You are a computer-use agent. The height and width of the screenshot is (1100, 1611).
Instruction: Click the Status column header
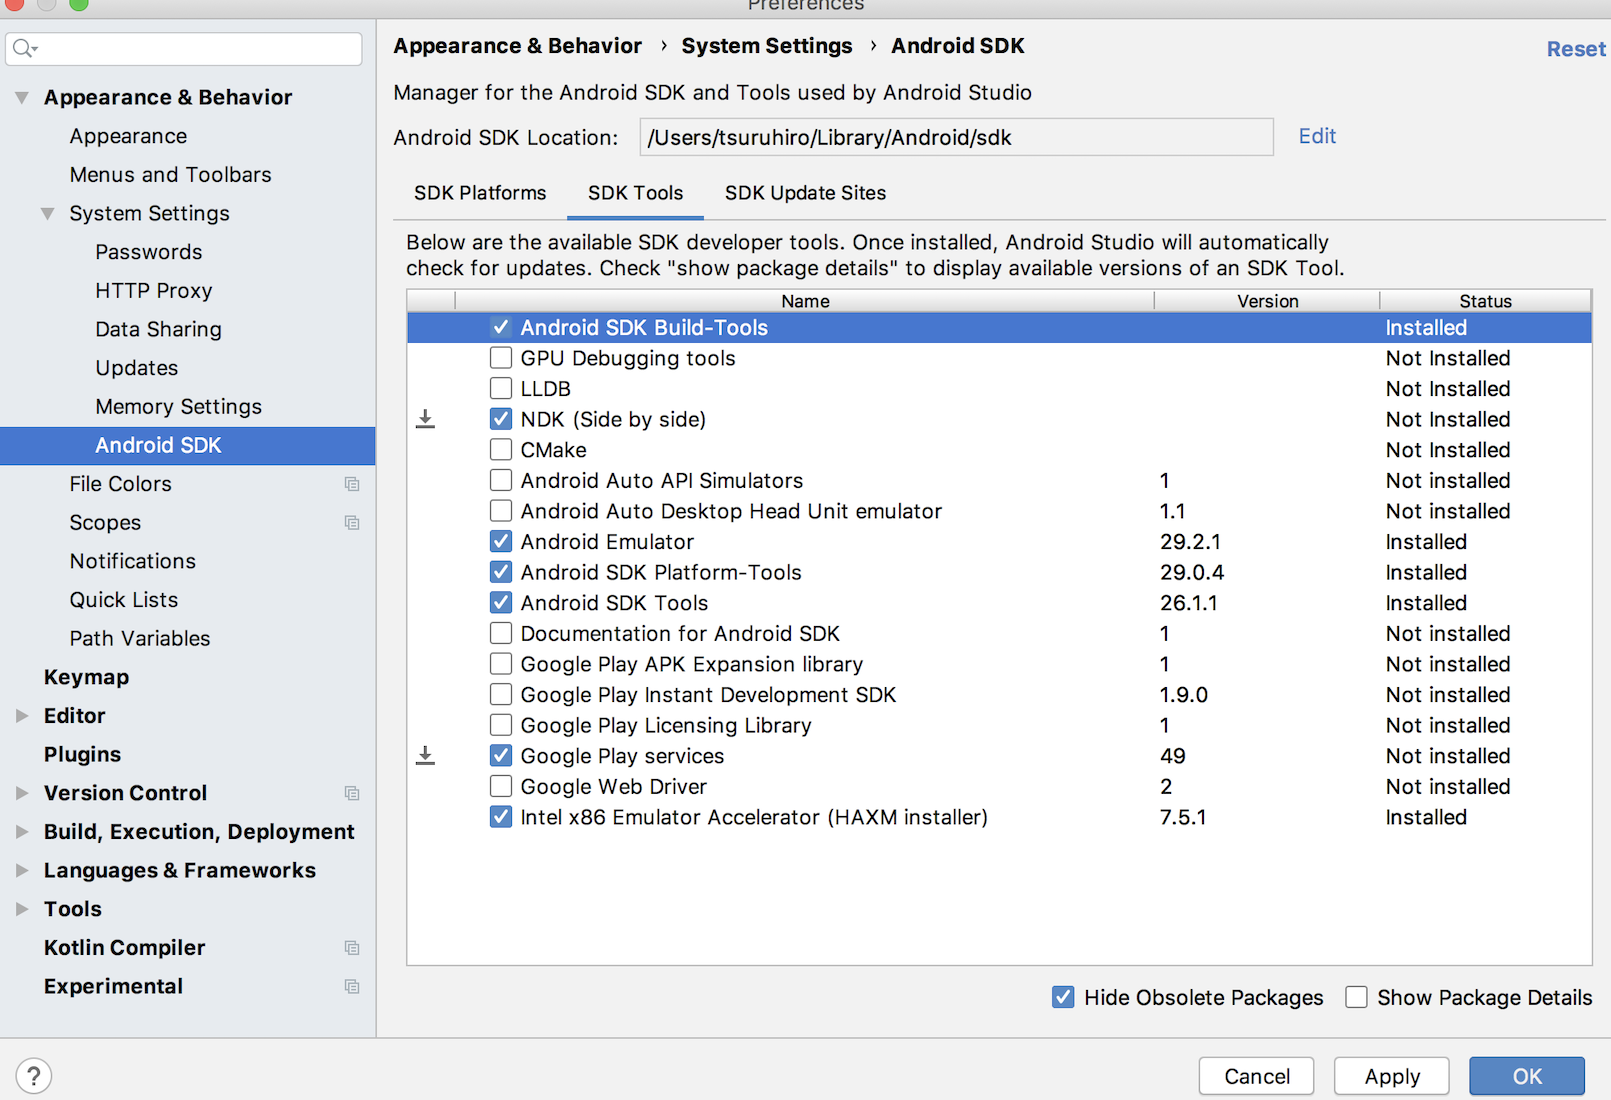[1485, 301]
